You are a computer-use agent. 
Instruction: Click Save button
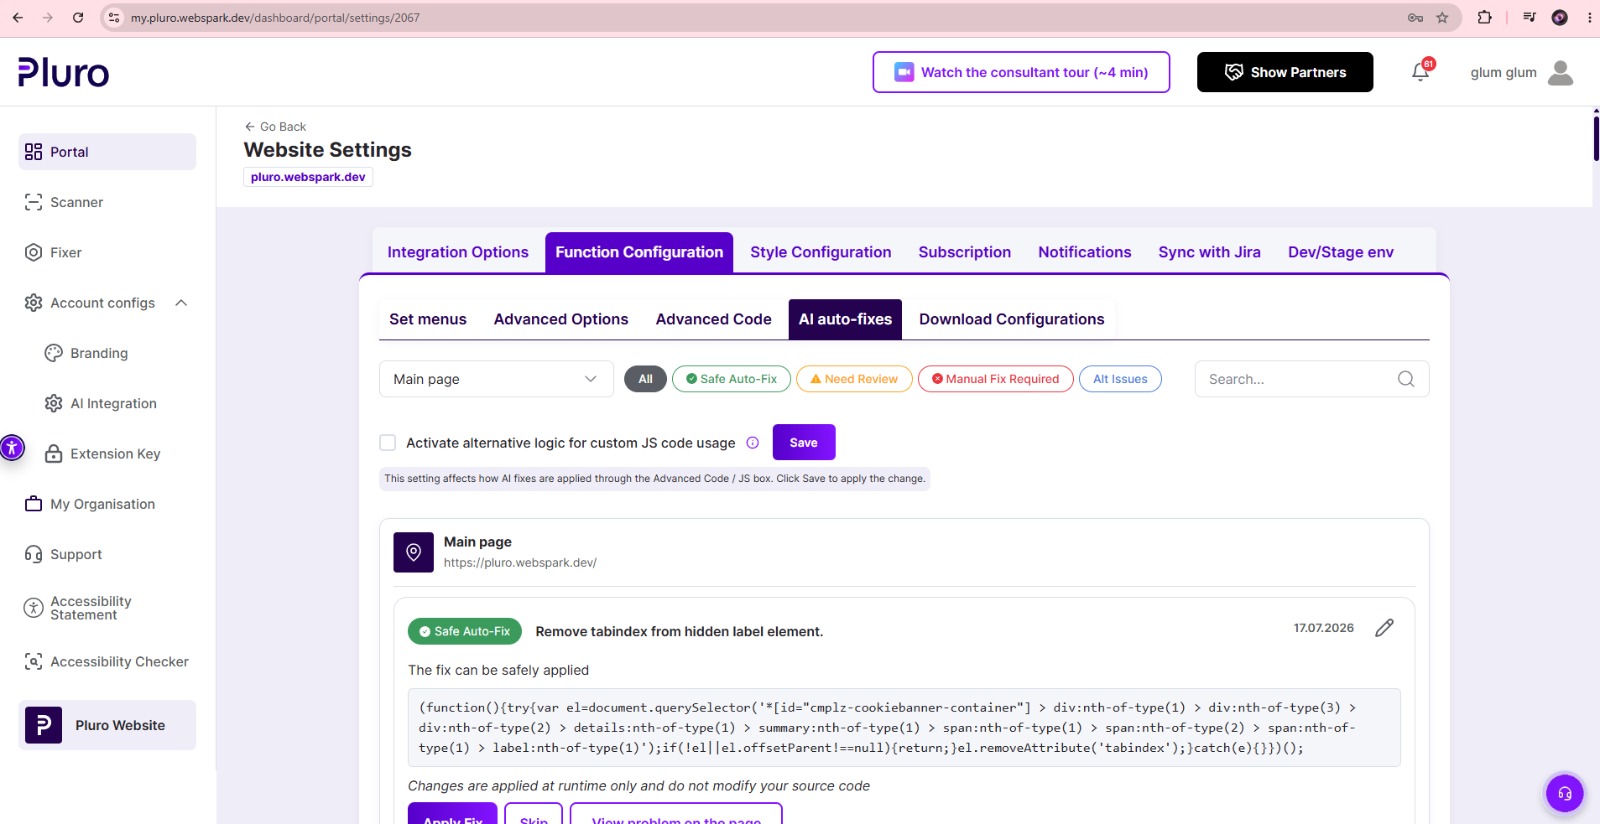[x=804, y=443]
